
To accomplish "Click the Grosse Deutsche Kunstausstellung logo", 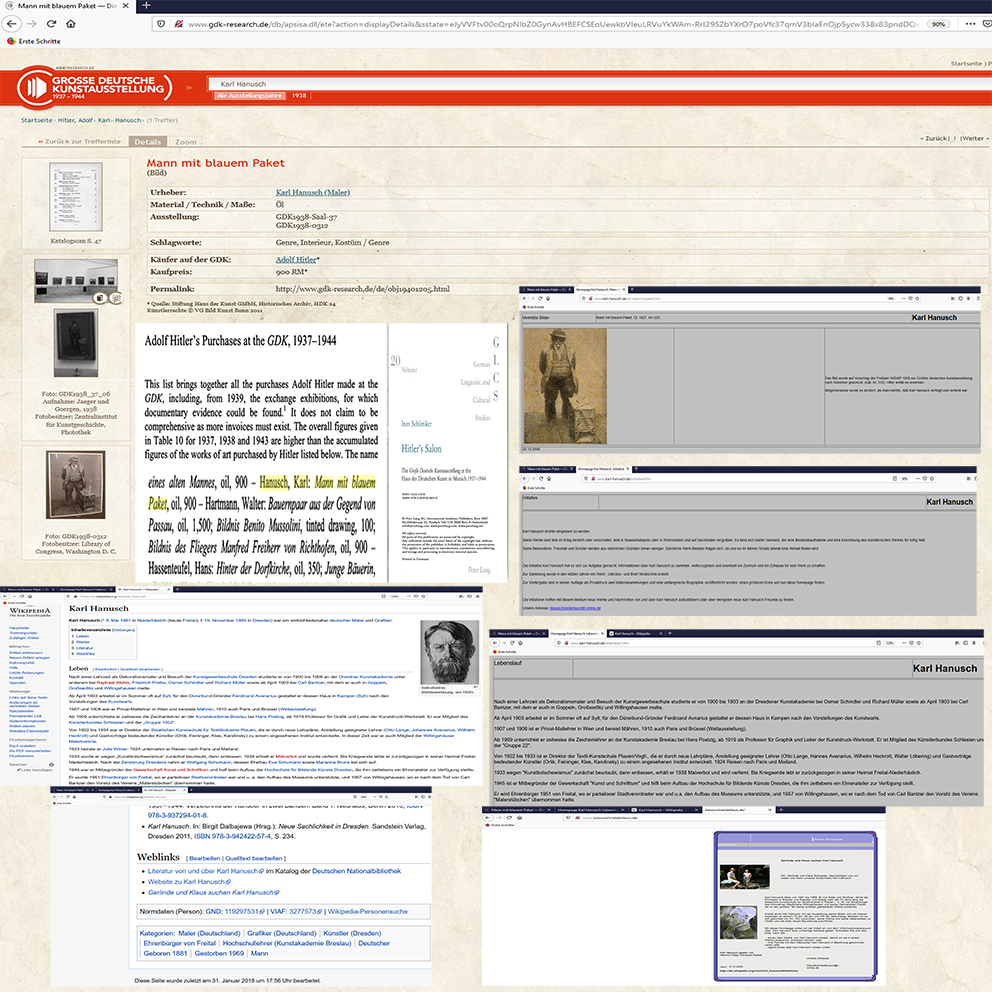I will click(x=92, y=87).
